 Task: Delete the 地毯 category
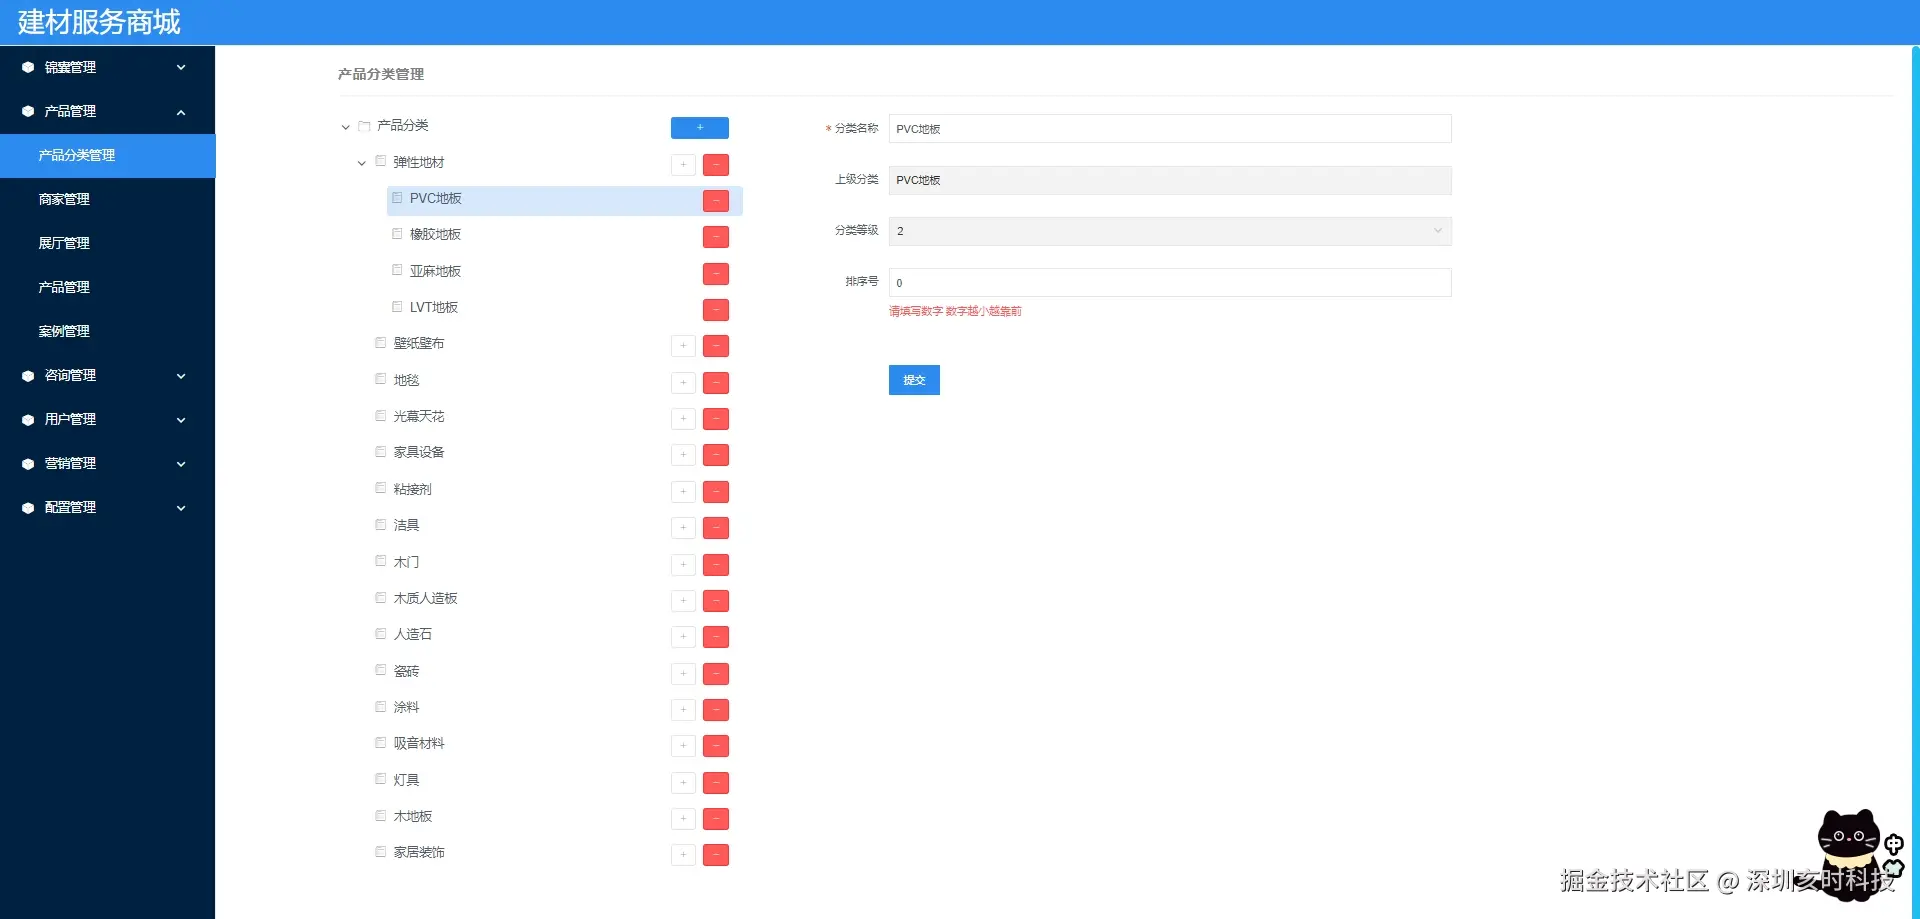[x=716, y=383]
